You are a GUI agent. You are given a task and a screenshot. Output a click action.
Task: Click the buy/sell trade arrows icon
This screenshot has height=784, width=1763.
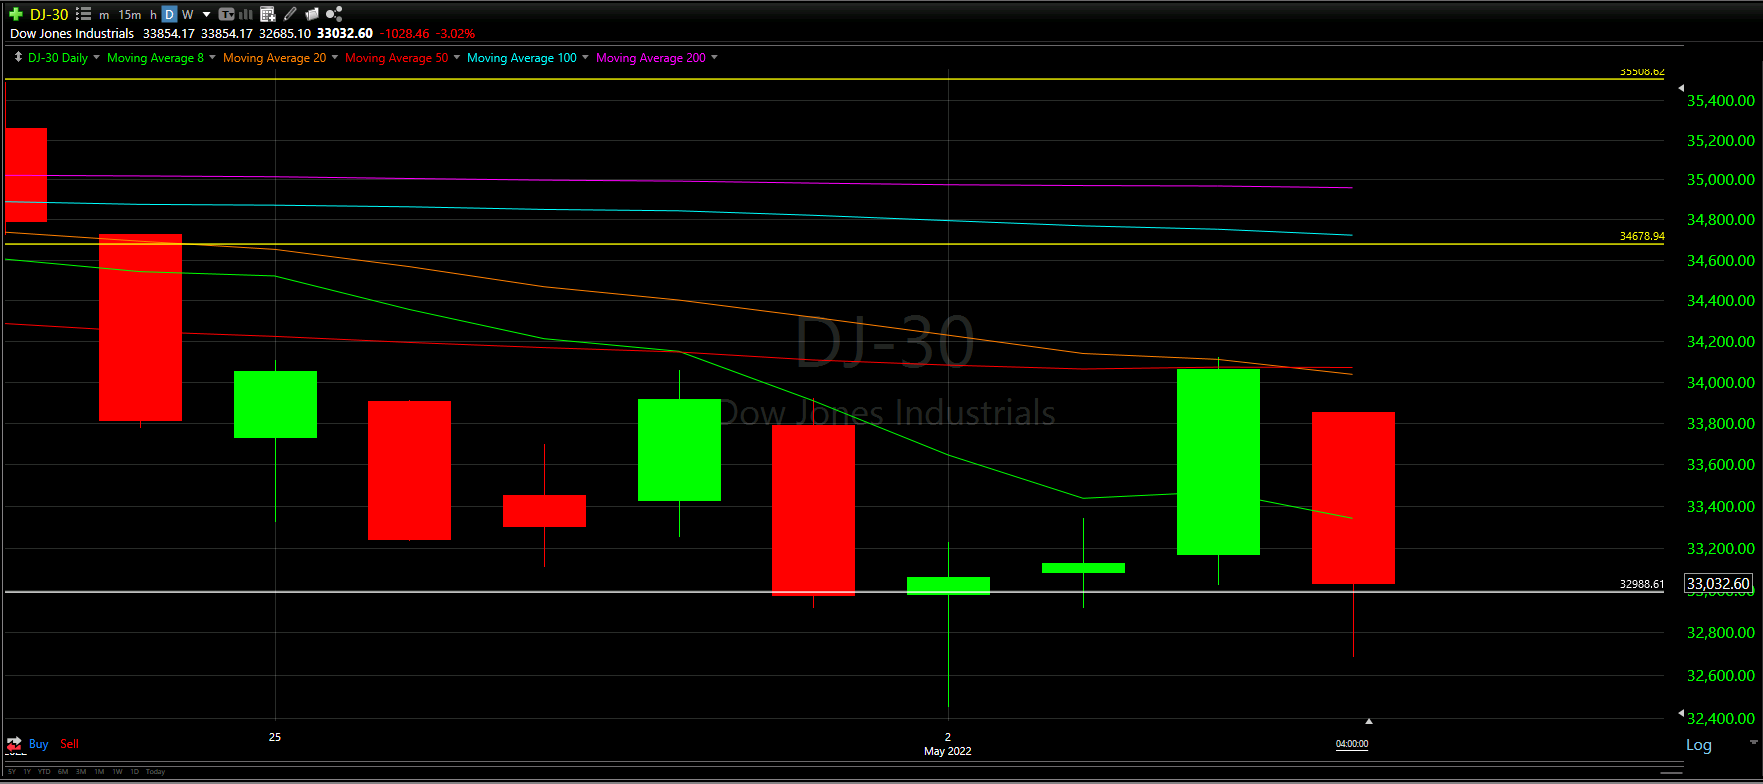click(14, 744)
